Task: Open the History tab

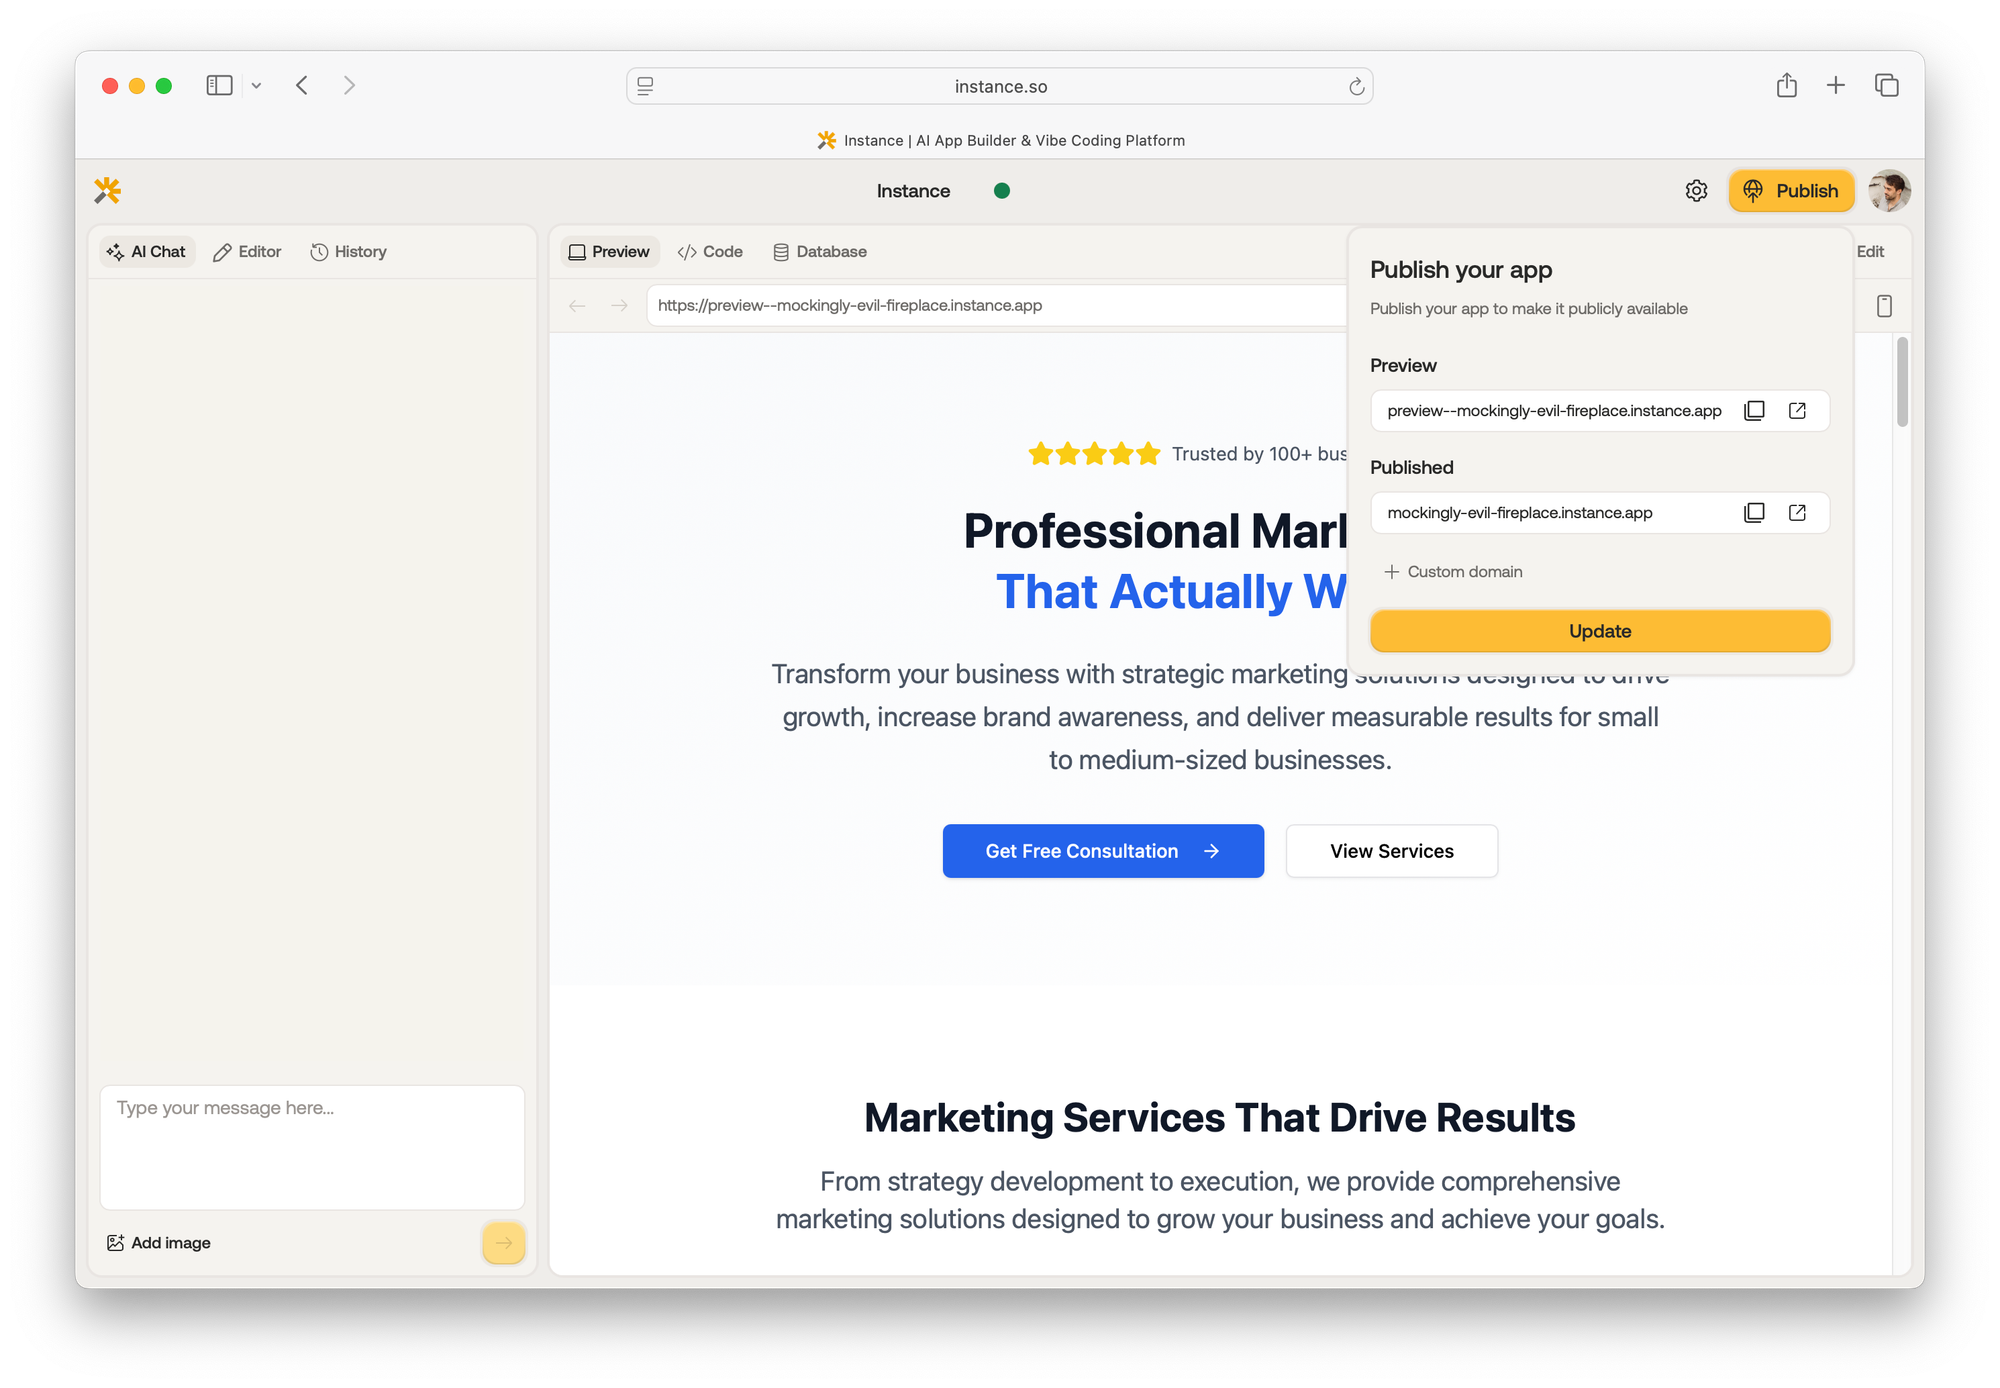Action: coord(348,252)
